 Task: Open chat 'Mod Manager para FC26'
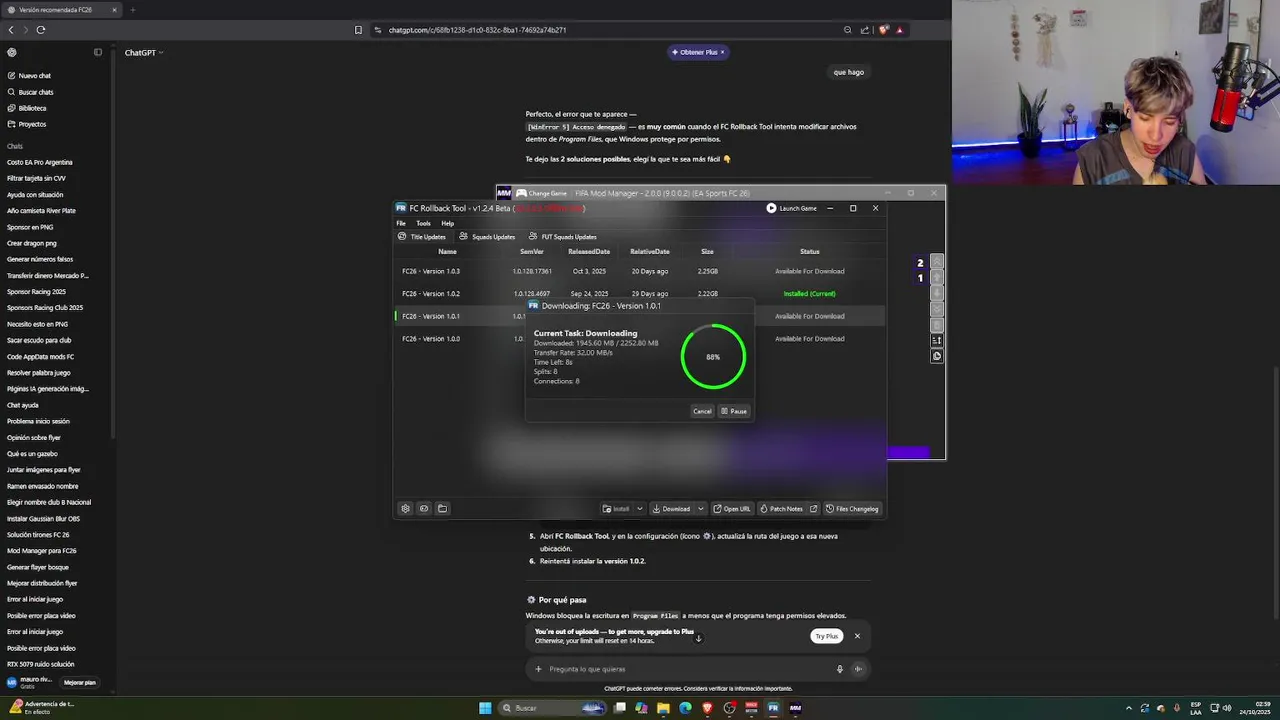tap(41, 551)
